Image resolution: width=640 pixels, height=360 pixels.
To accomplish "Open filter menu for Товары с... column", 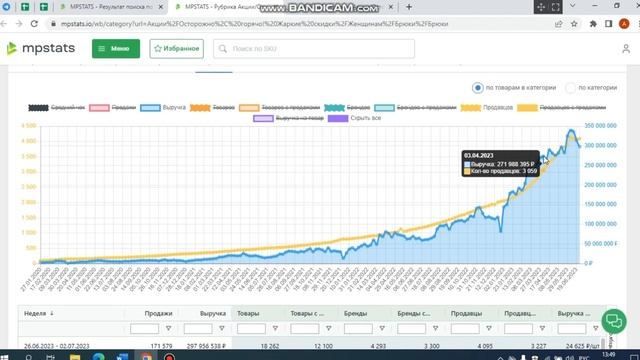I will [329, 328].
